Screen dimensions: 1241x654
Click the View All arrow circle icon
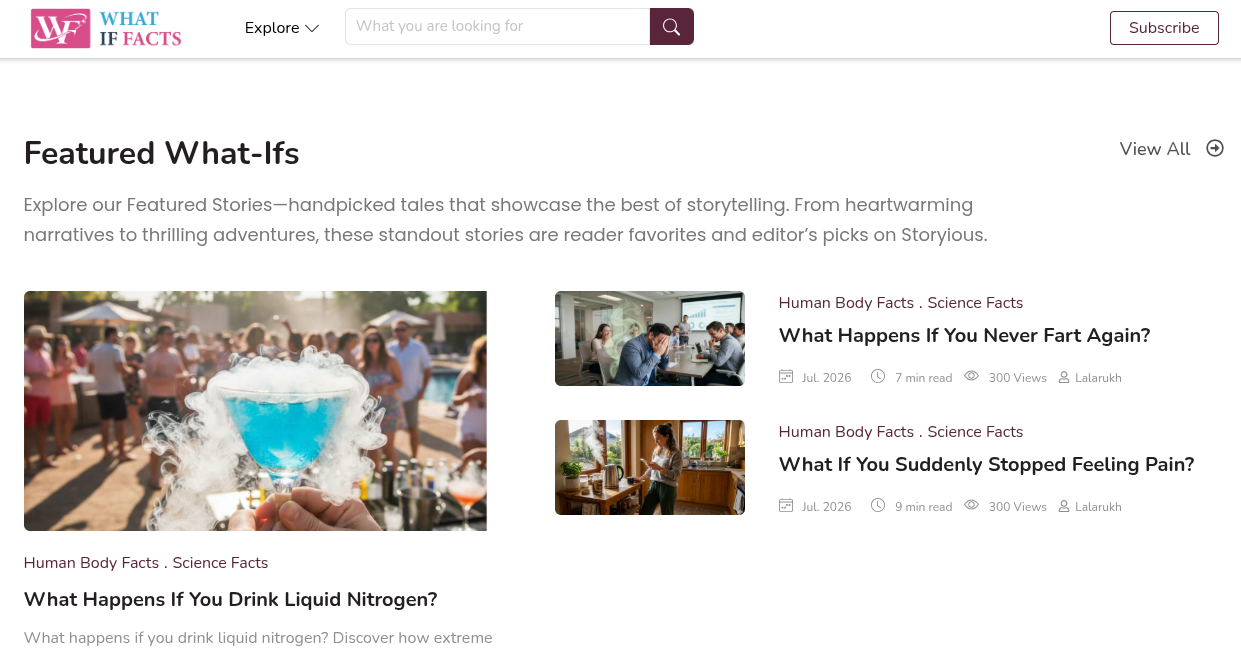1215,148
